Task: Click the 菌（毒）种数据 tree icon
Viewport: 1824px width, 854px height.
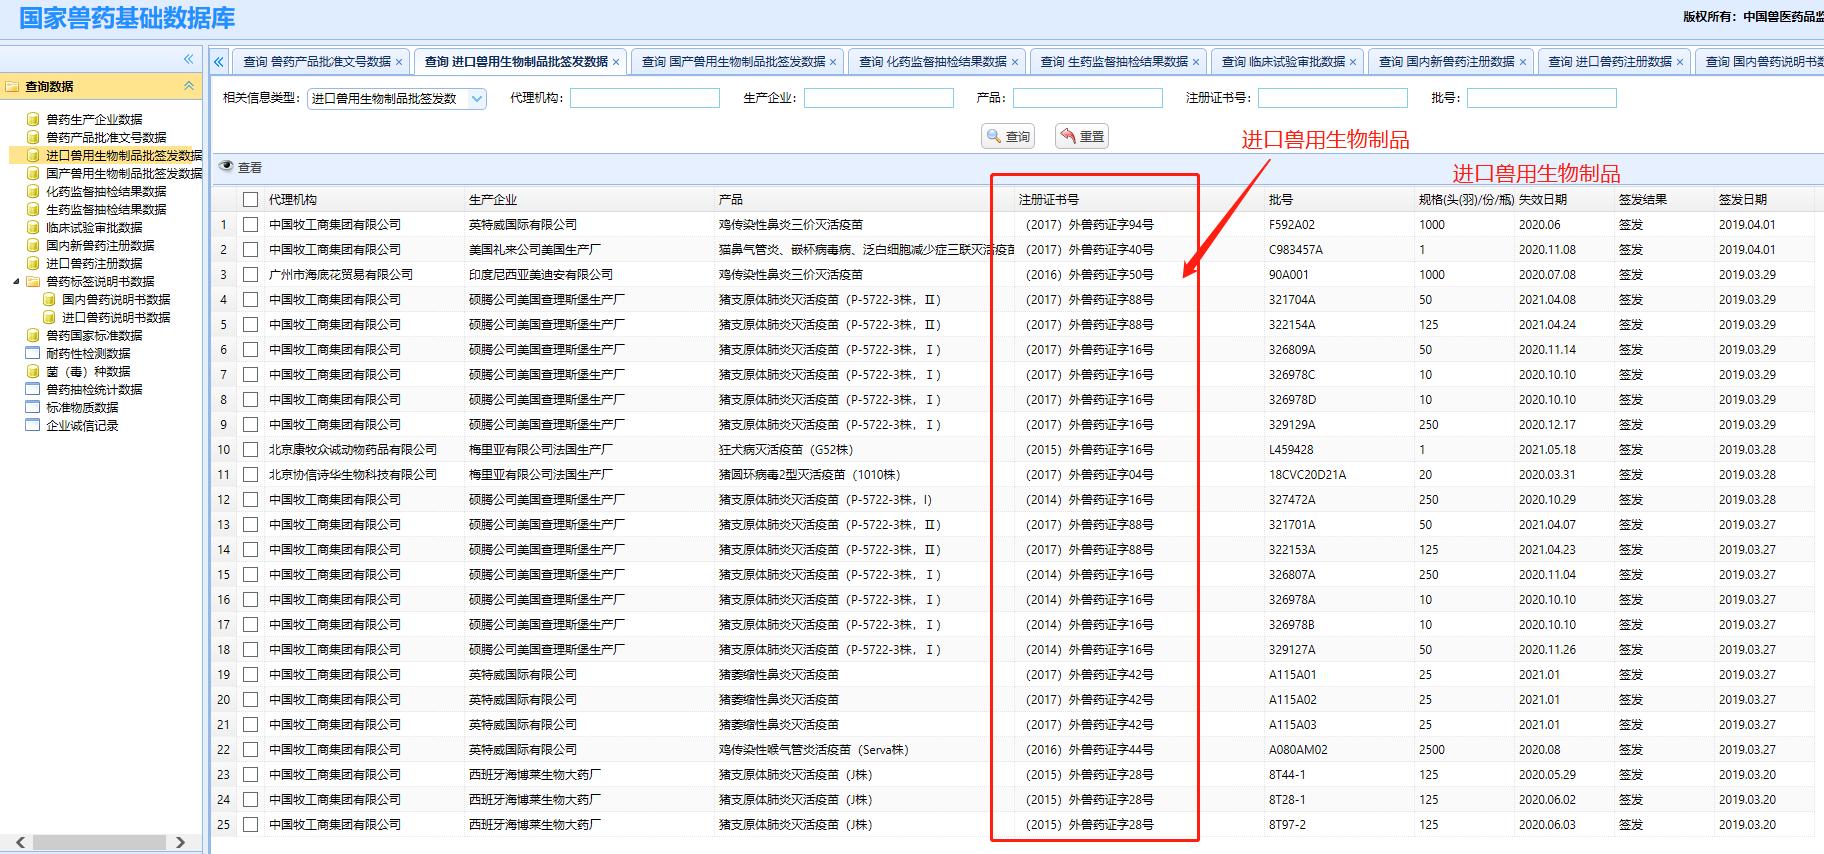Action: (x=33, y=371)
